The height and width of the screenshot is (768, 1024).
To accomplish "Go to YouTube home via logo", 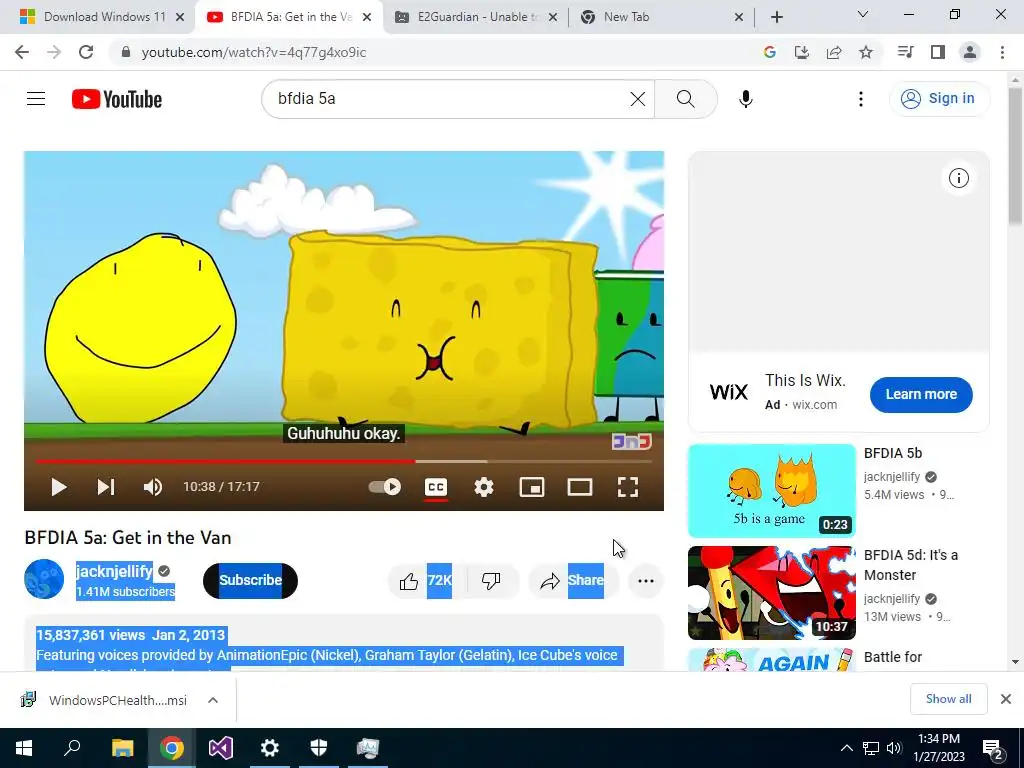I will (x=117, y=99).
